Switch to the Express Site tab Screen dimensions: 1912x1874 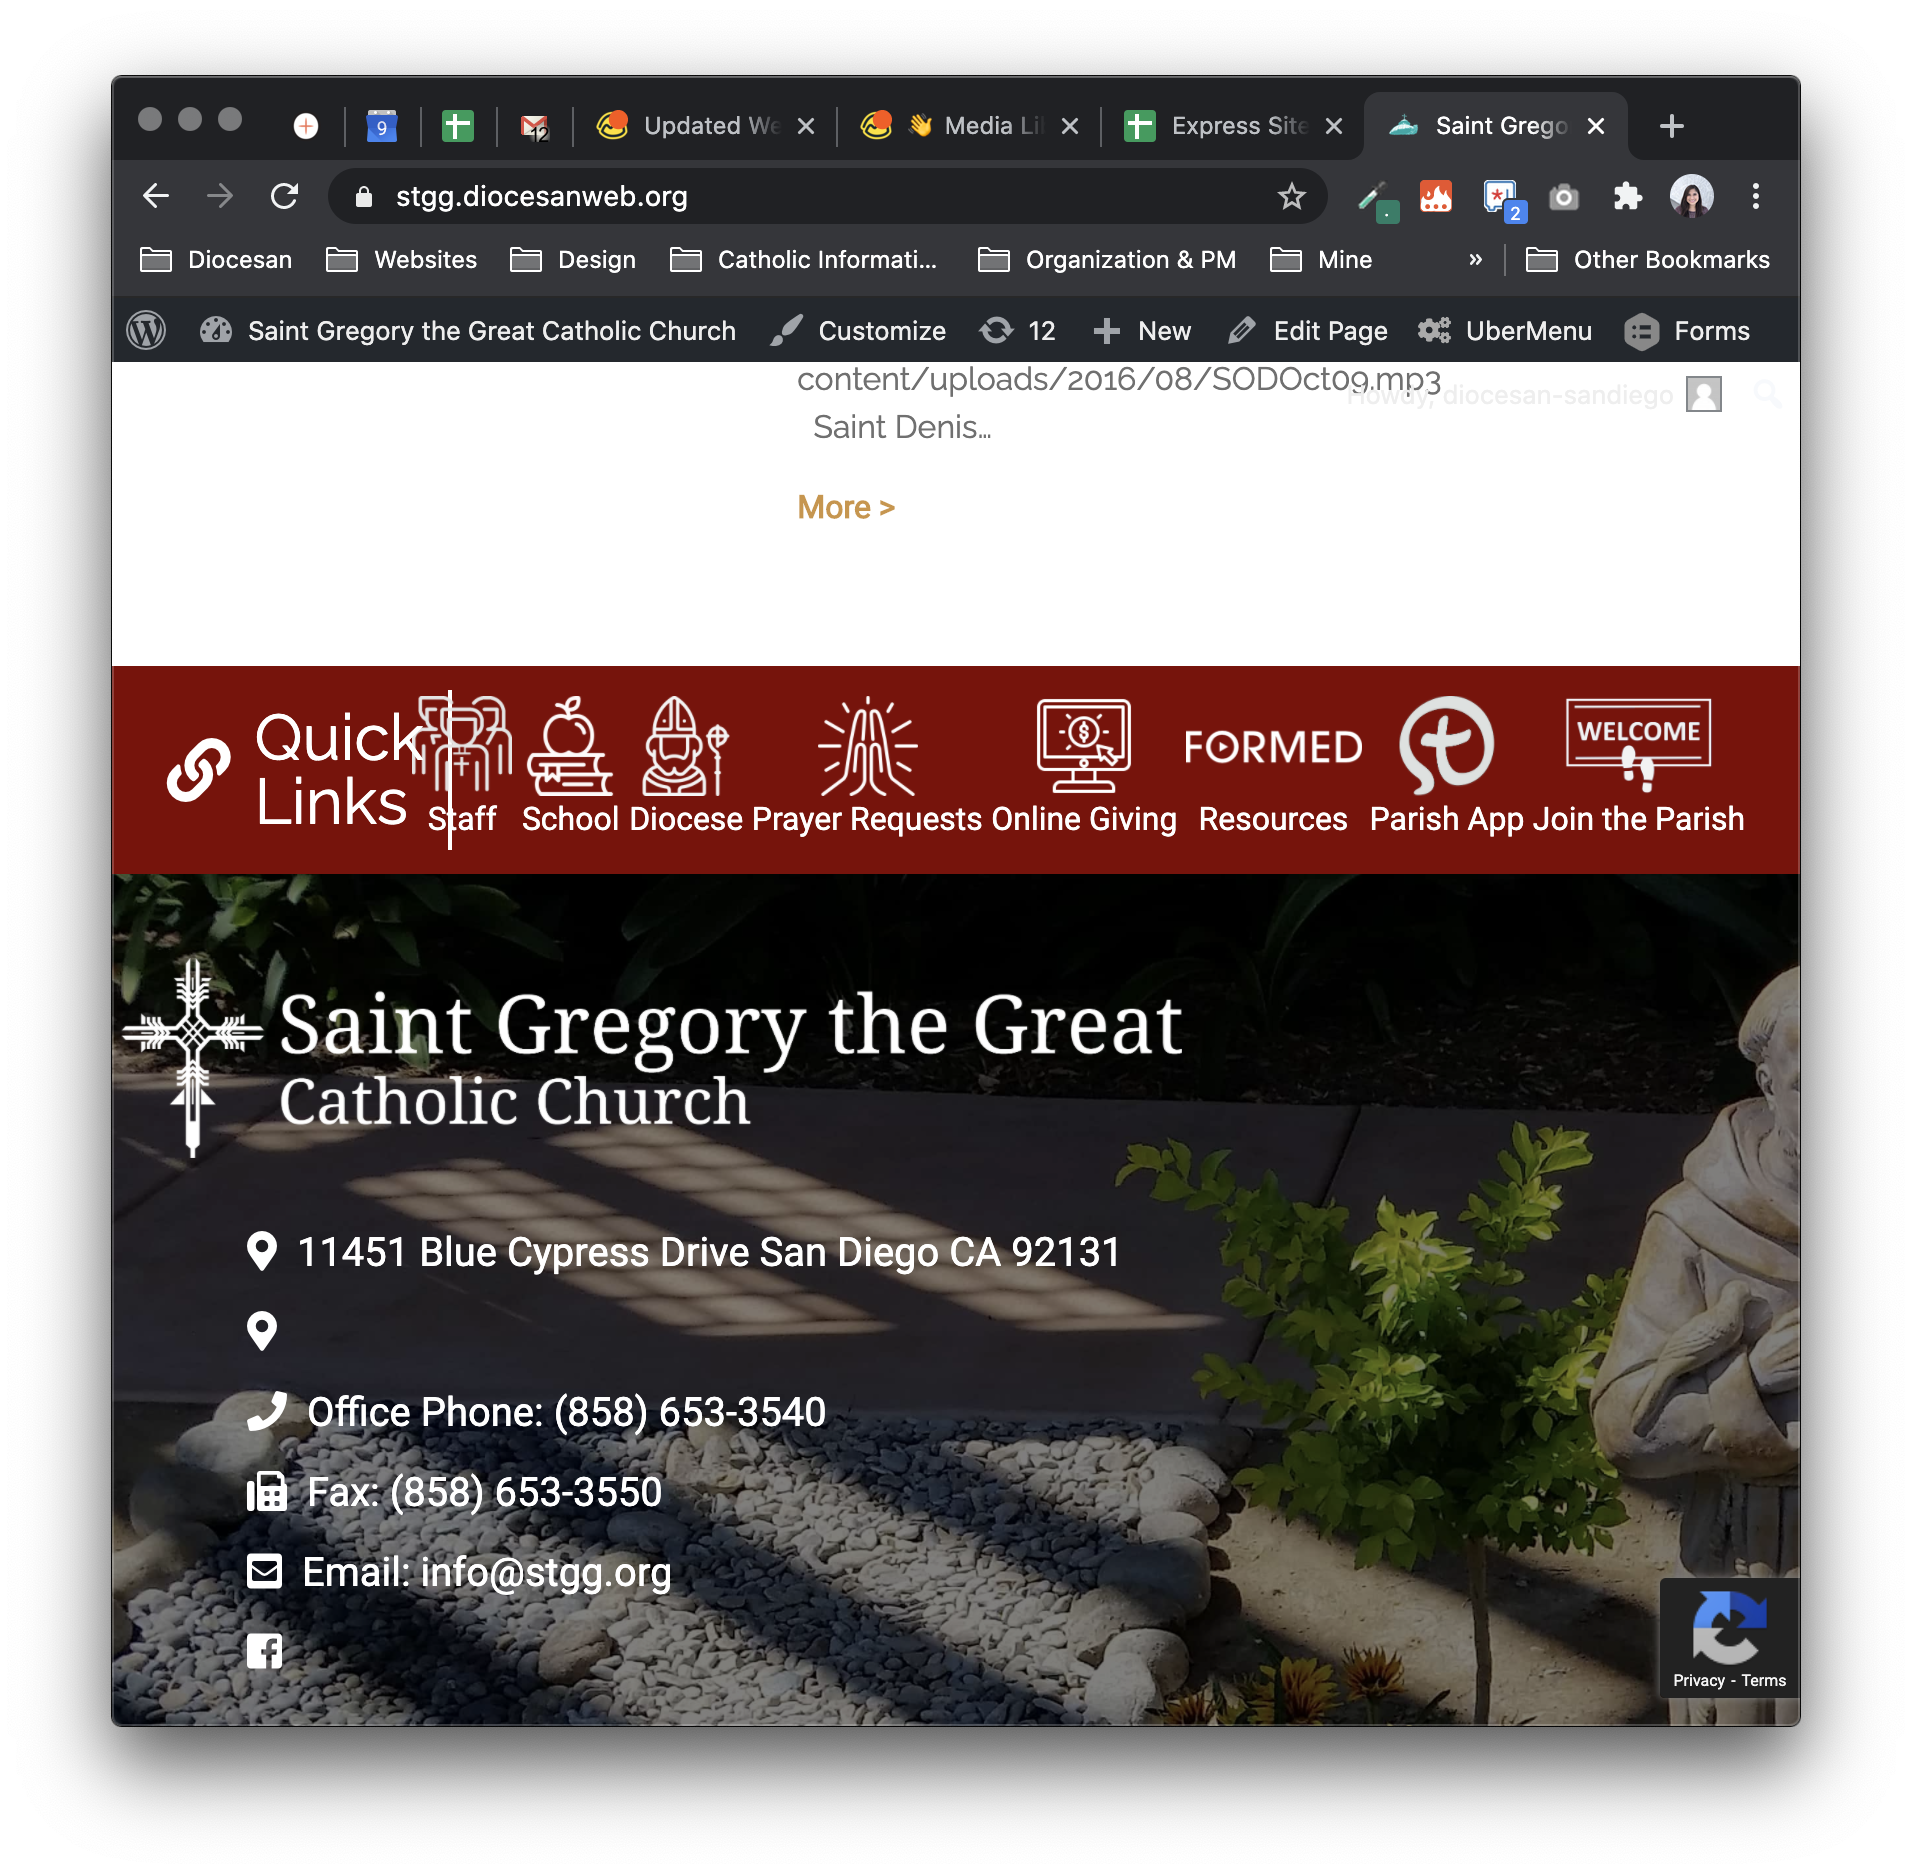[x=1231, y=126]
